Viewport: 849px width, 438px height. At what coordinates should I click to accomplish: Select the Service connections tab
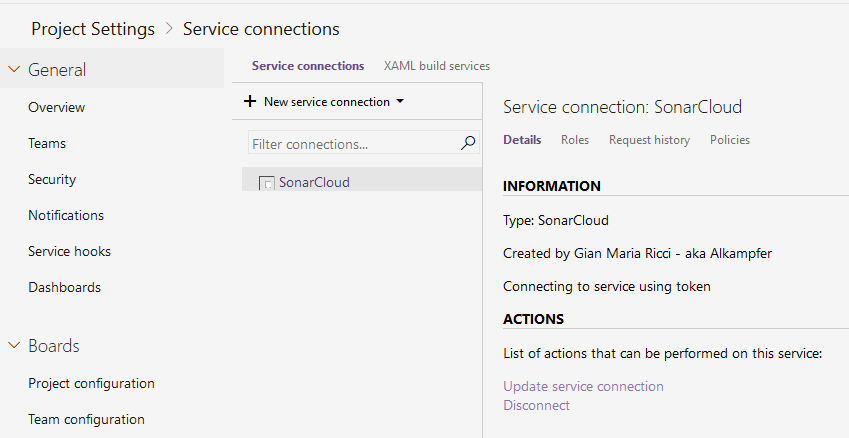coord(308,66)
